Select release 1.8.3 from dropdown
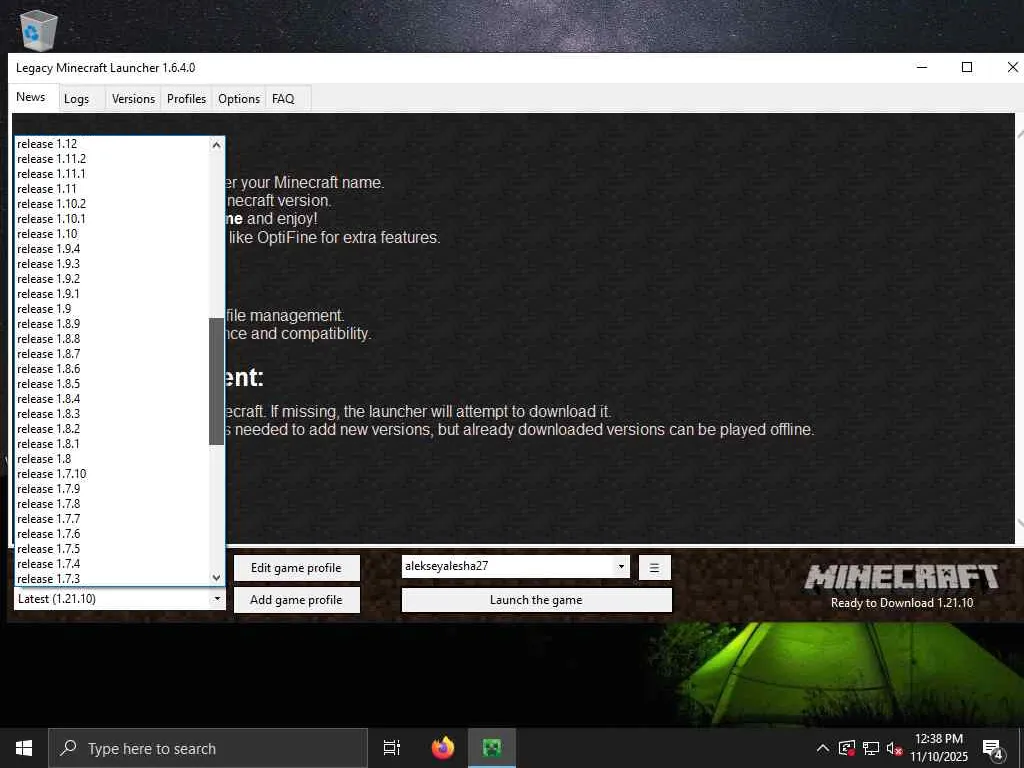Viewport: 1024px width, 768px height. click(x=112, y=414)
